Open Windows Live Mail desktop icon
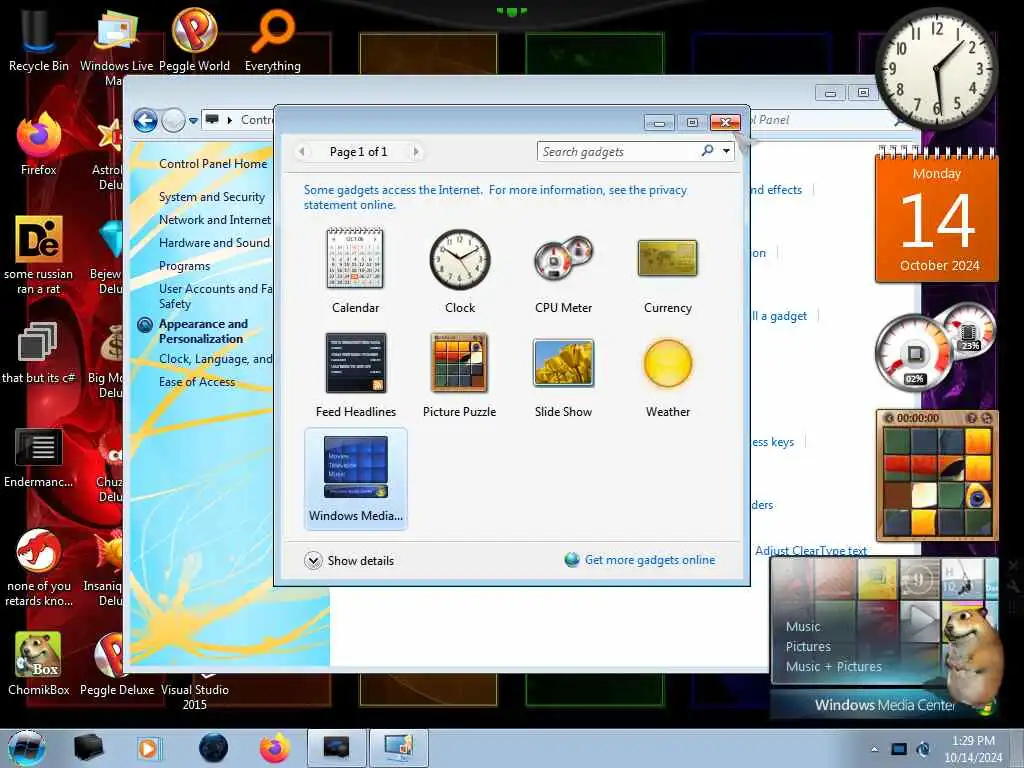1024x768 pixels. 116,46
